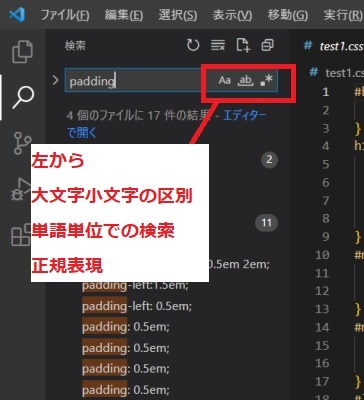The height and width of the screenshot is (400, 364).
Task: Toggle Match Whole Word (ab) option
Action: [x=246, y=80]
